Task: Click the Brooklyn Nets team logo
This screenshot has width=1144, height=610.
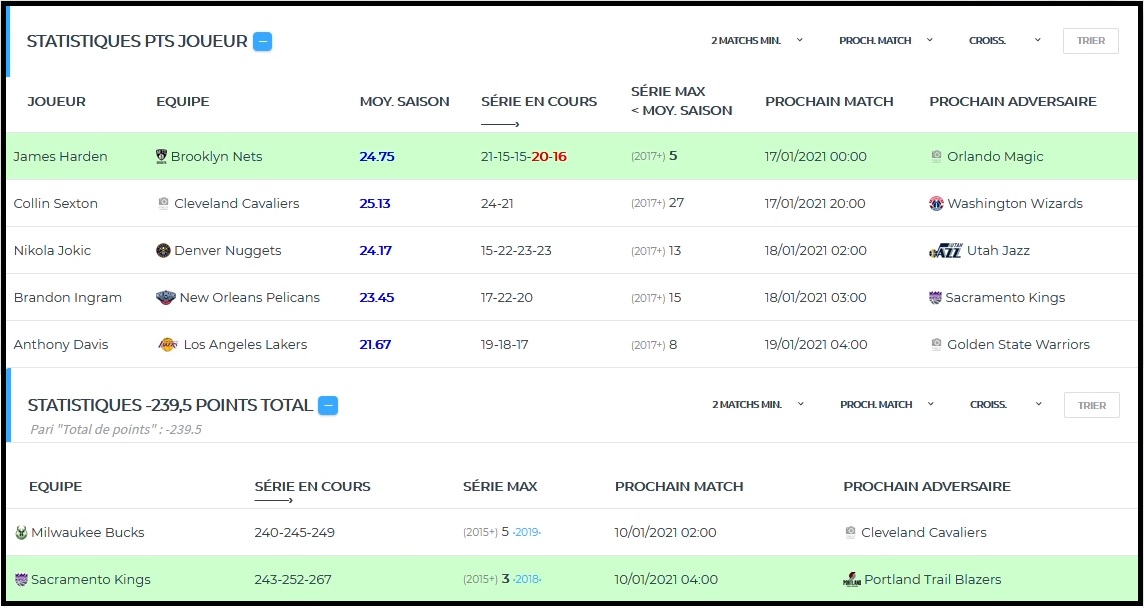Action: (162, 156)
